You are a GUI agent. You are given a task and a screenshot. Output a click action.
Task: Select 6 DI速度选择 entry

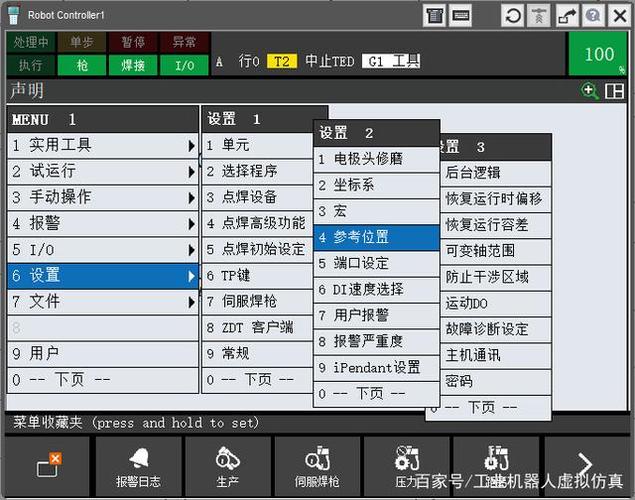coord(377,290)
